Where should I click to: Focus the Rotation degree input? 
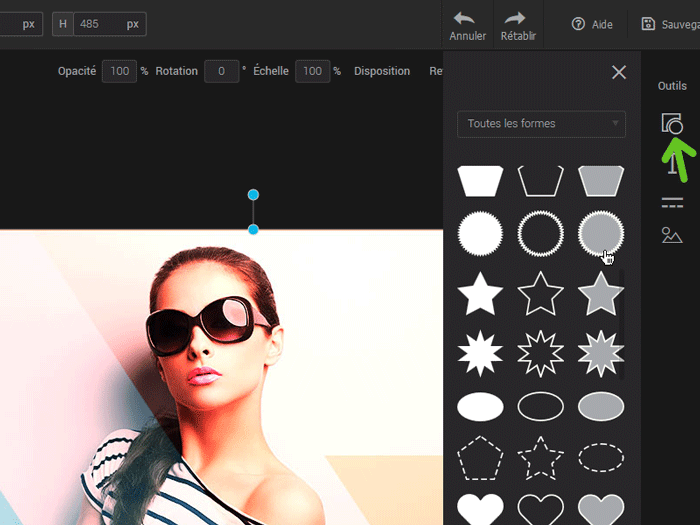click(x=221, y=71)
